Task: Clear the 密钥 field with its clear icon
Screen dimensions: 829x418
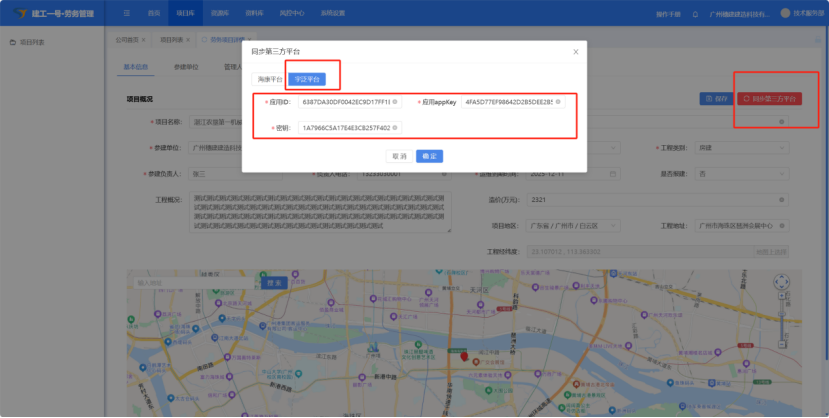Action: point(394,128)
